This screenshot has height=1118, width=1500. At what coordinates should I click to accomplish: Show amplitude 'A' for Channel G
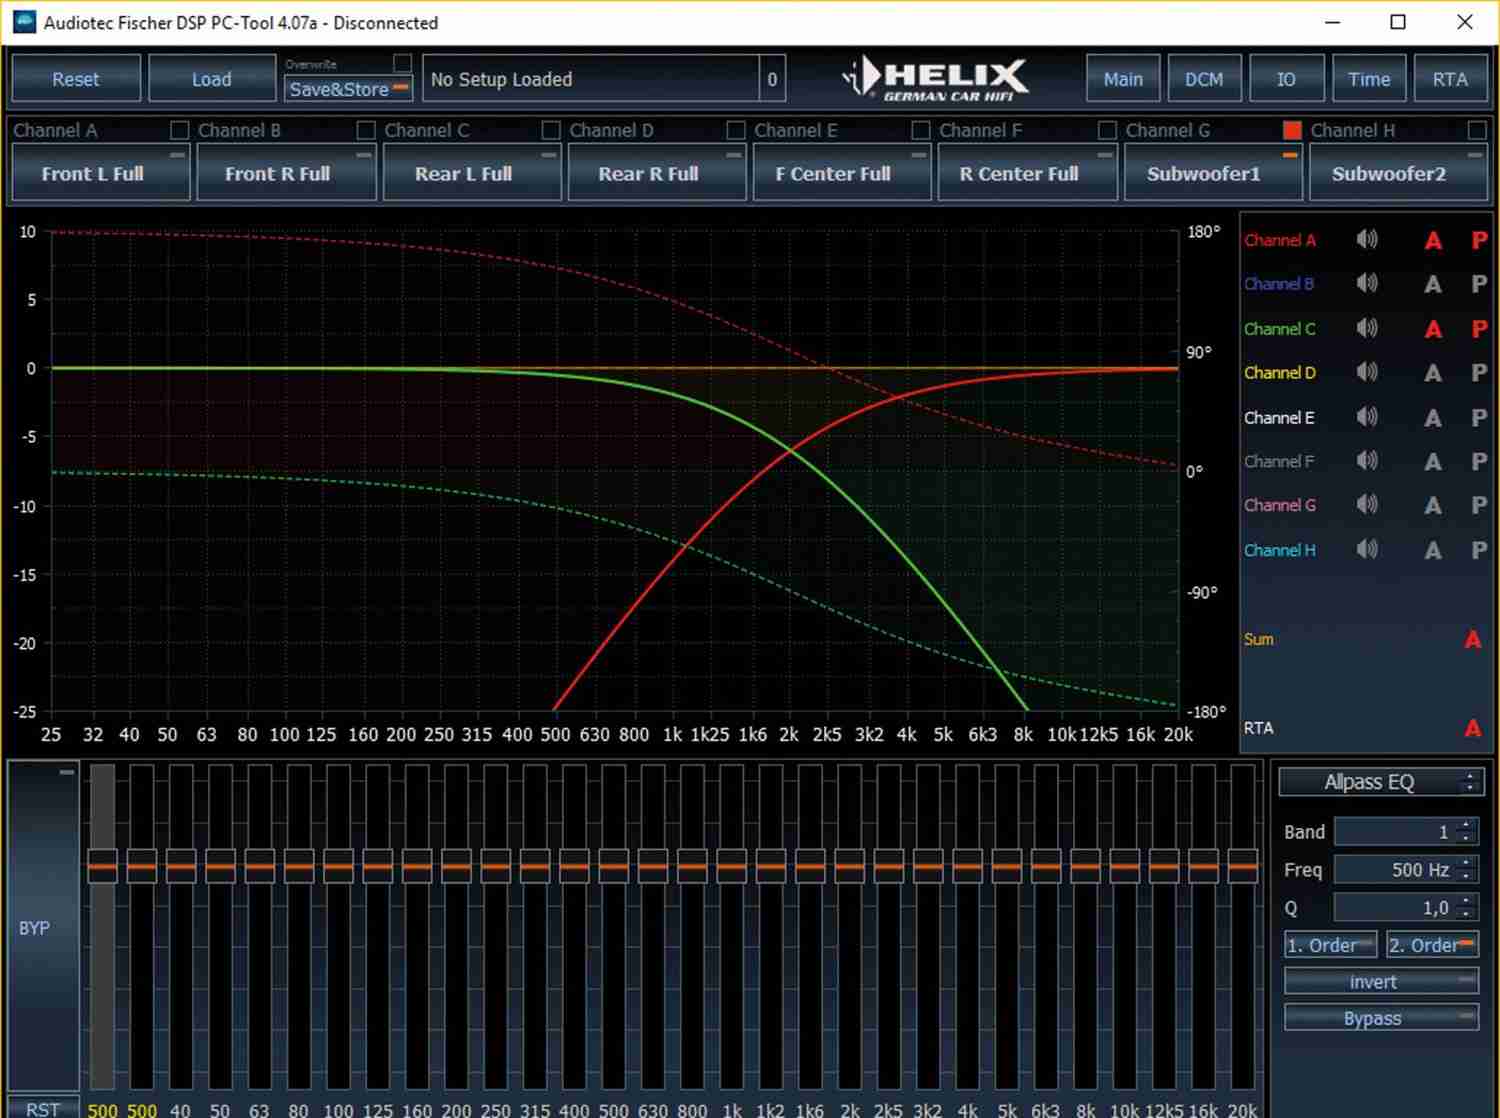point(1433,506)
